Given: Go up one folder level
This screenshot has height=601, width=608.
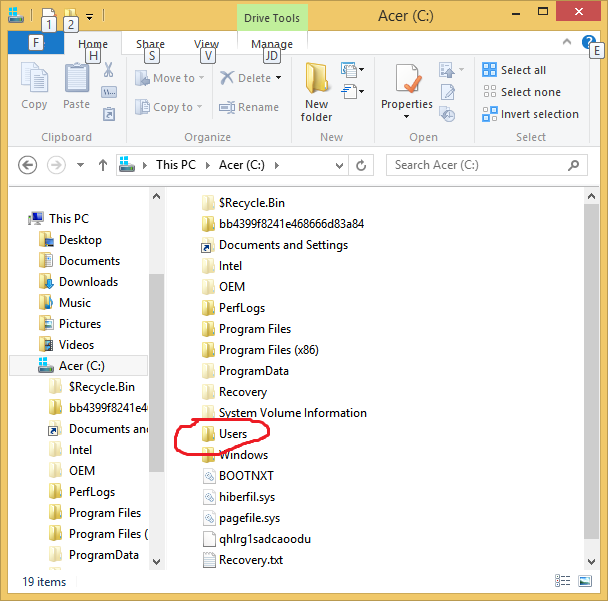Looking at the screenshot, I should [103, 165].
